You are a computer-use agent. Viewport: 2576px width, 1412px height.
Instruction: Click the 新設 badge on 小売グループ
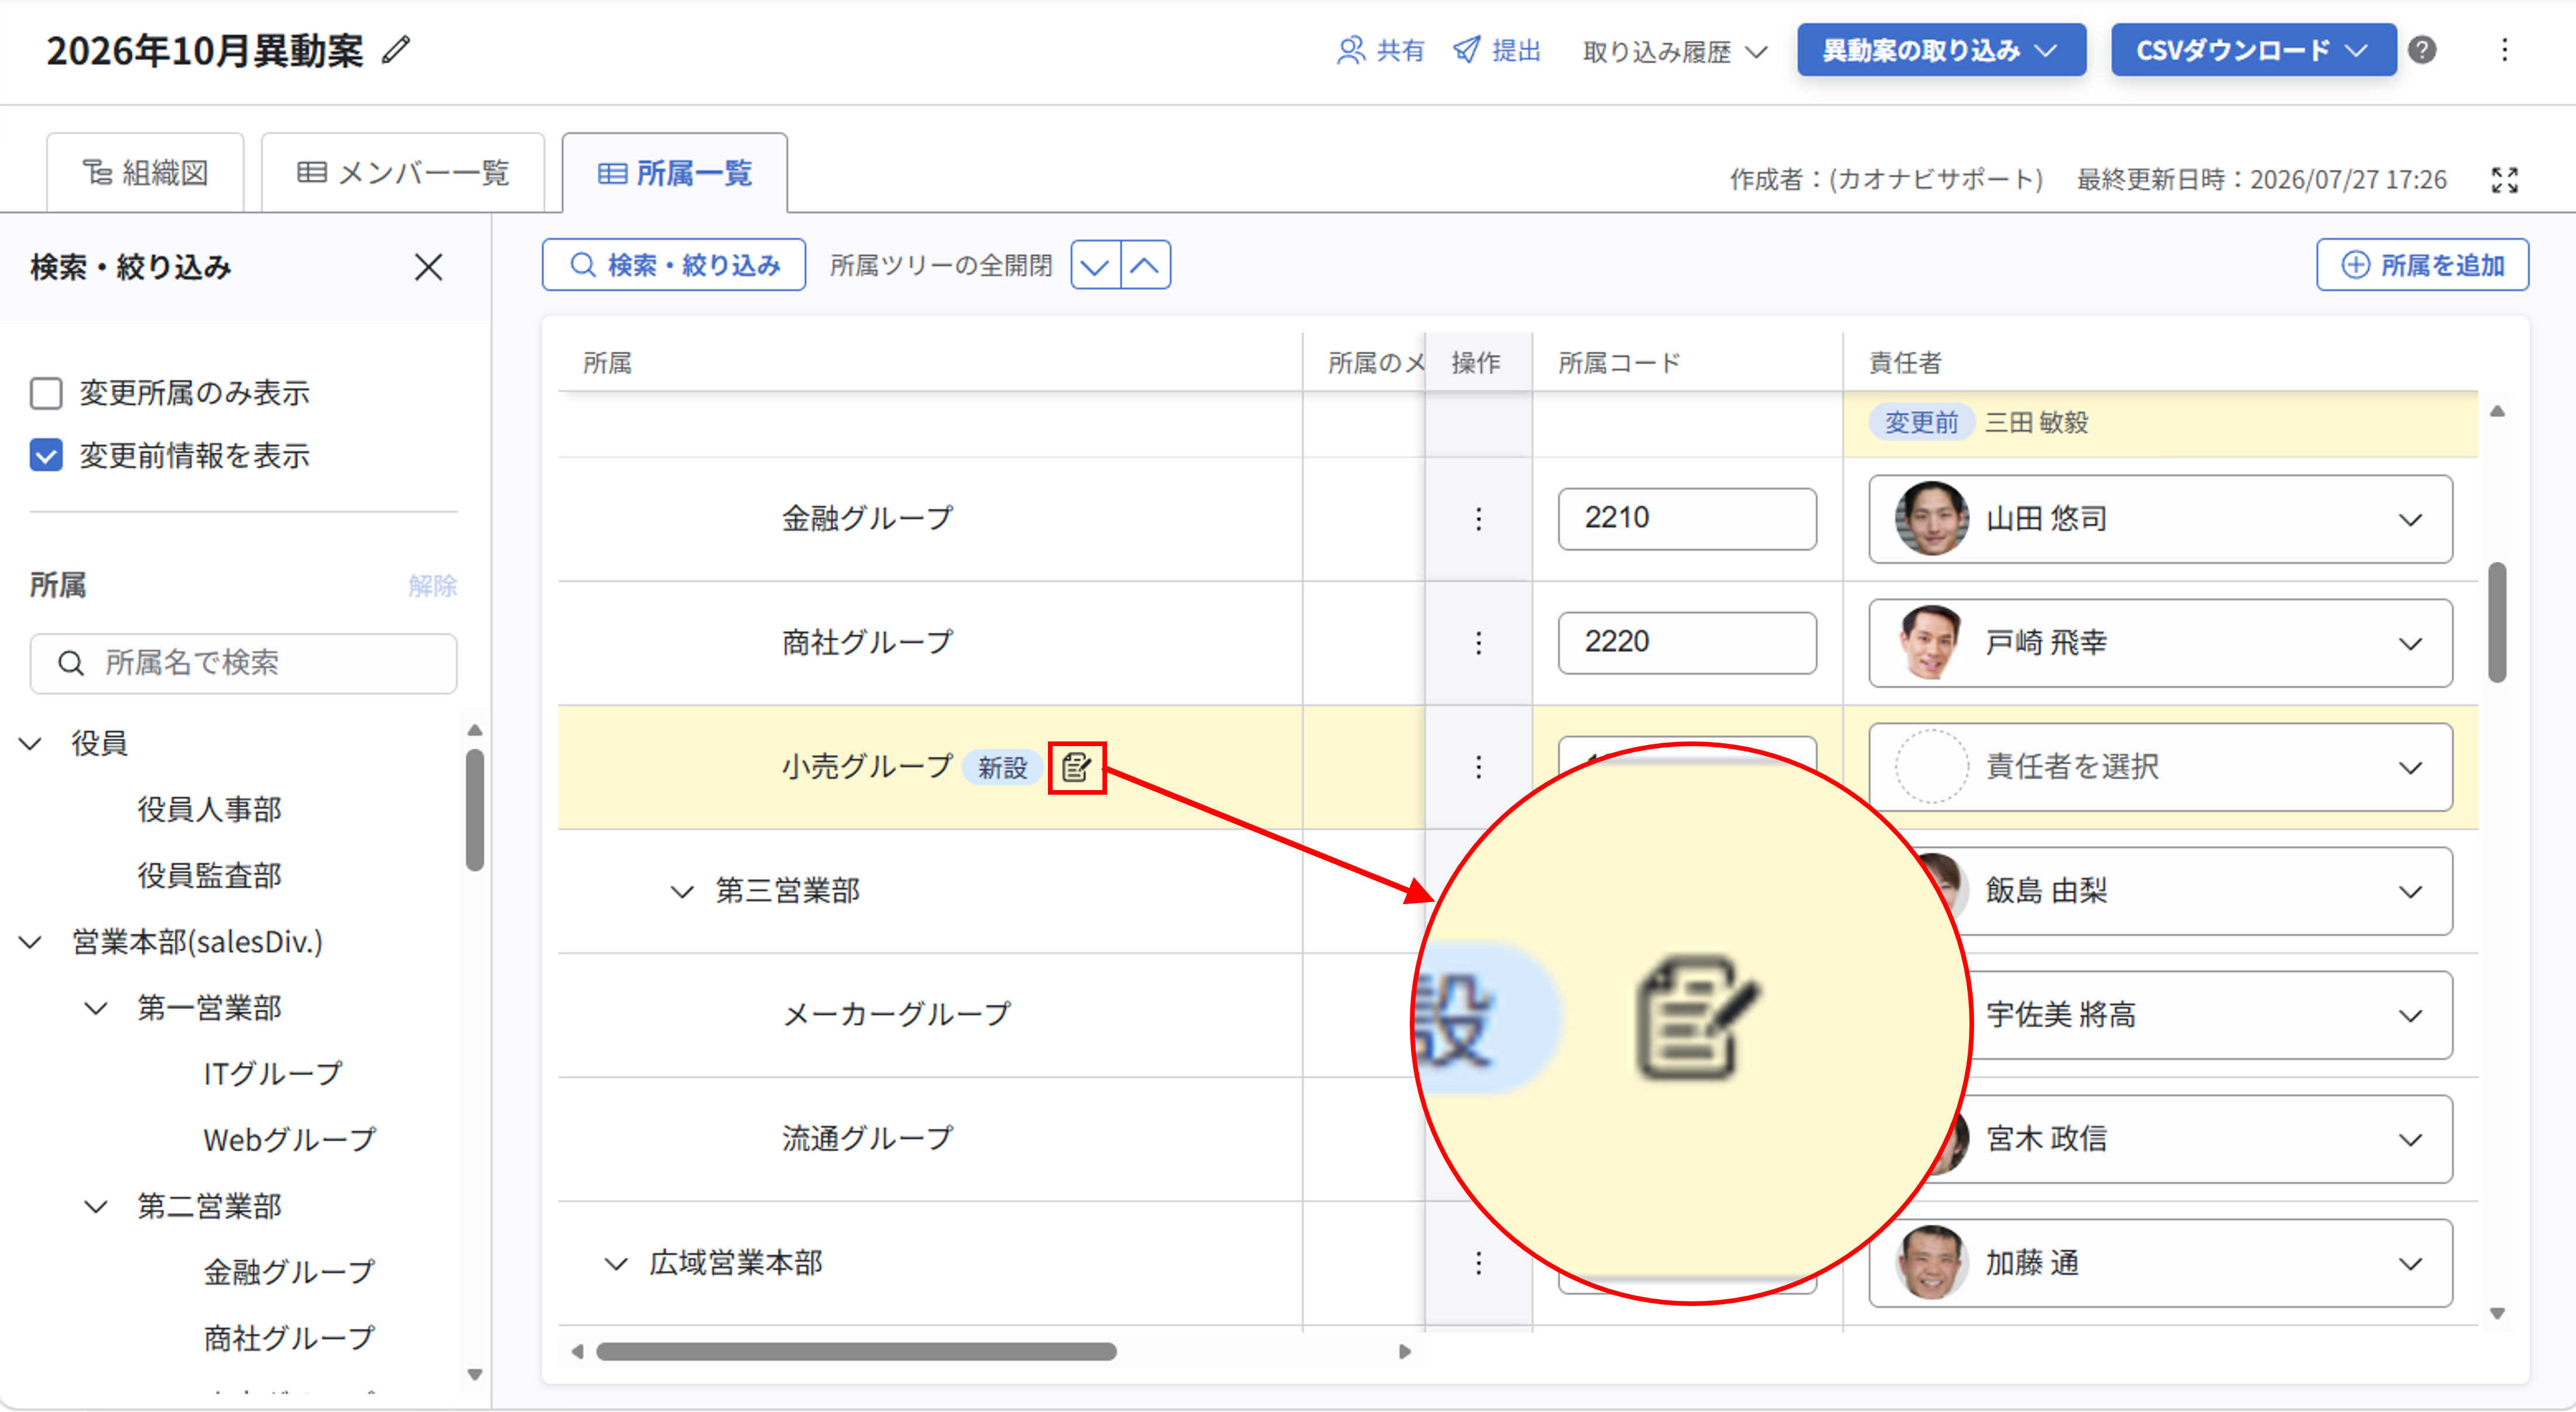[1002, 767]
